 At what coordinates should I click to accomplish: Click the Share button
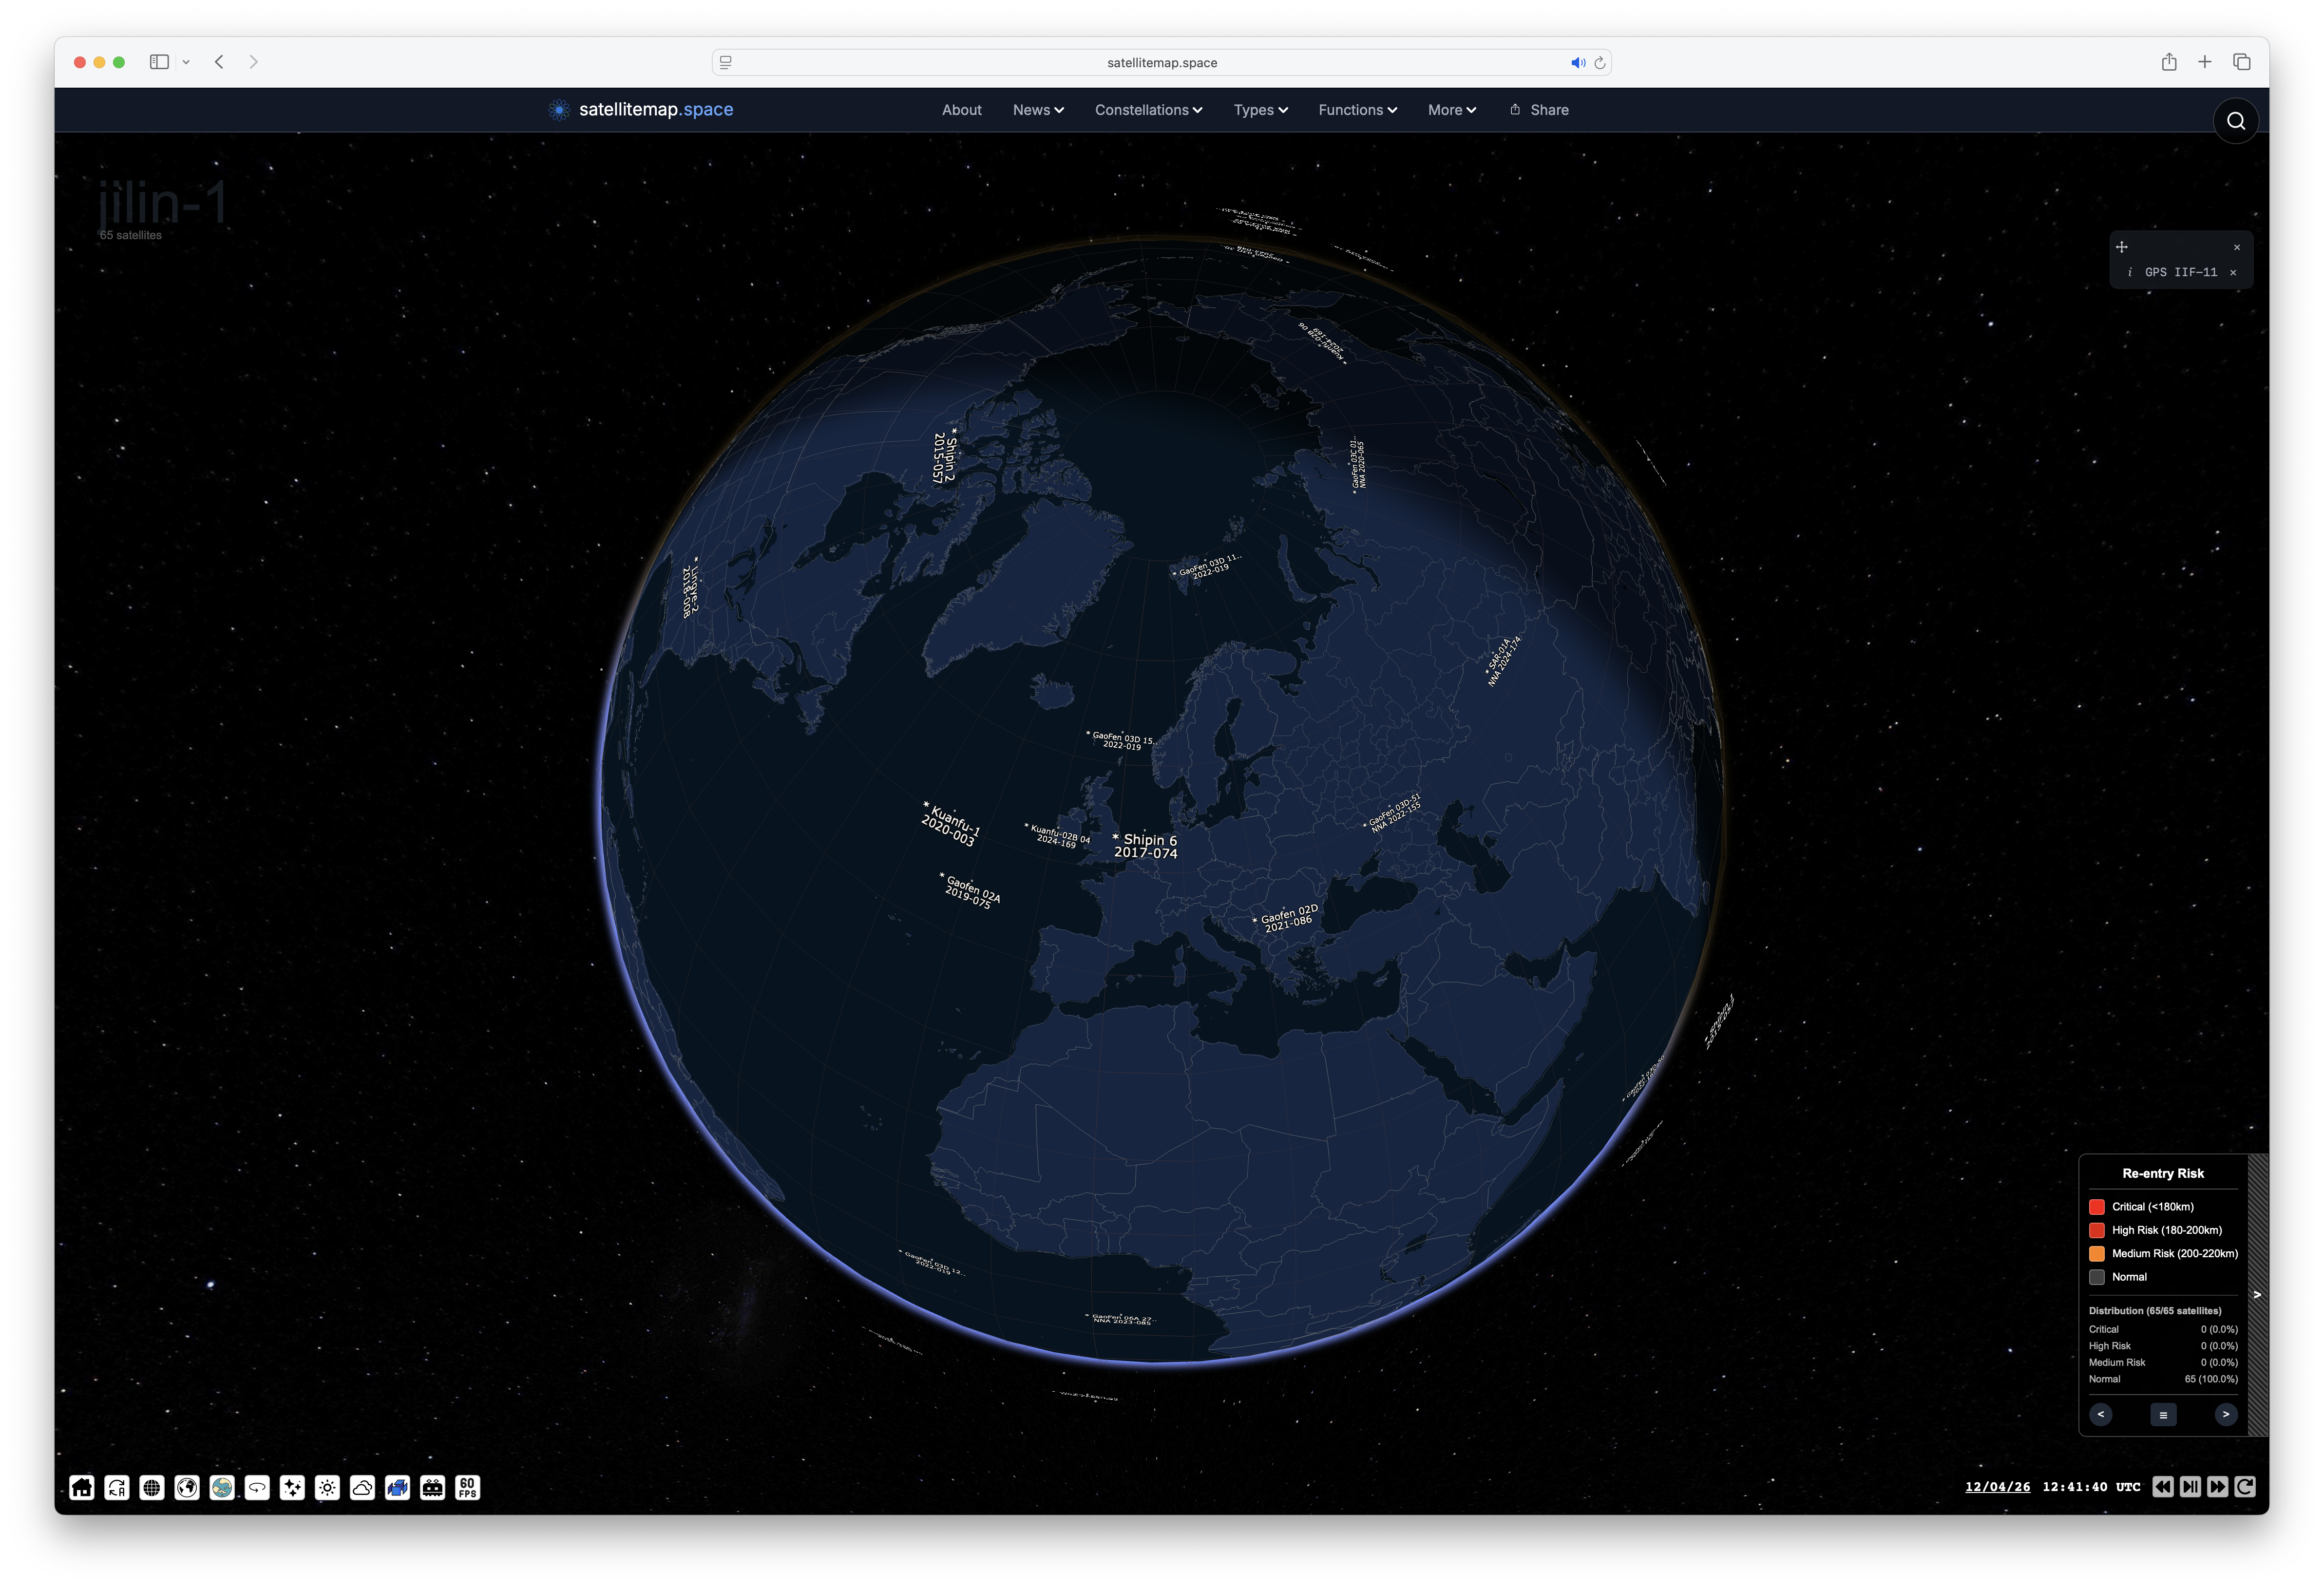[x=1539, y=110]
